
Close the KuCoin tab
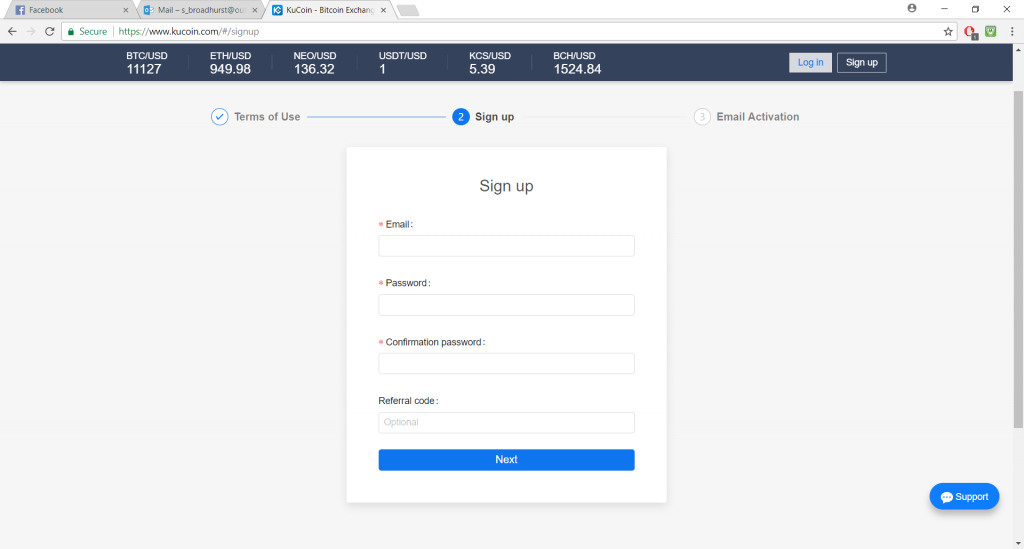383,10
